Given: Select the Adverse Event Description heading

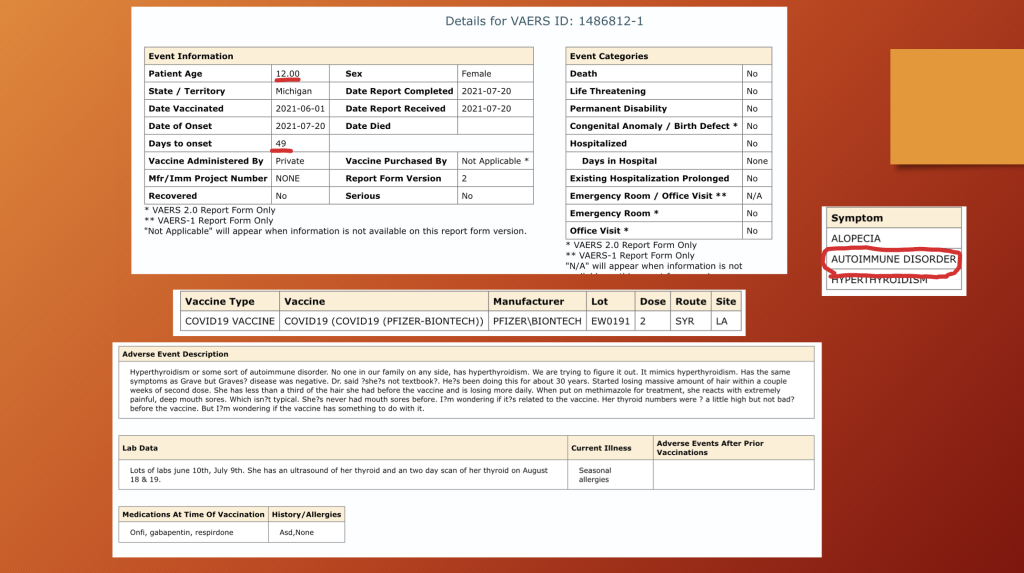Looking at the screenshot, I should [x=175, y=354].
